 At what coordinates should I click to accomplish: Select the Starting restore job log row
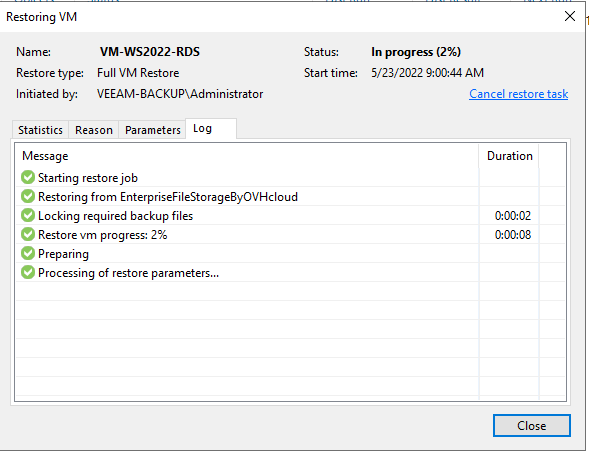pos(290,178)
